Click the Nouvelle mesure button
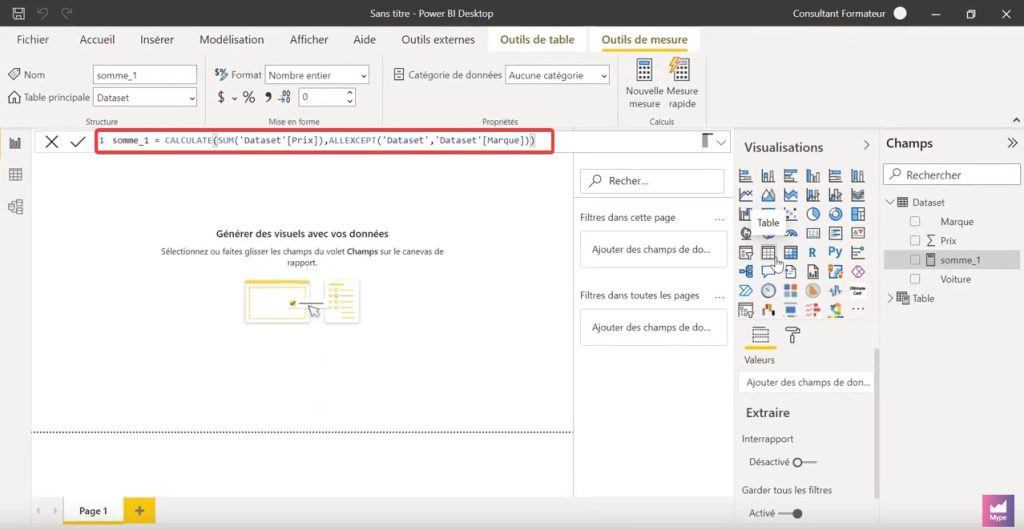This screenshot has width=1024, height=530. (x=645, y=84)
